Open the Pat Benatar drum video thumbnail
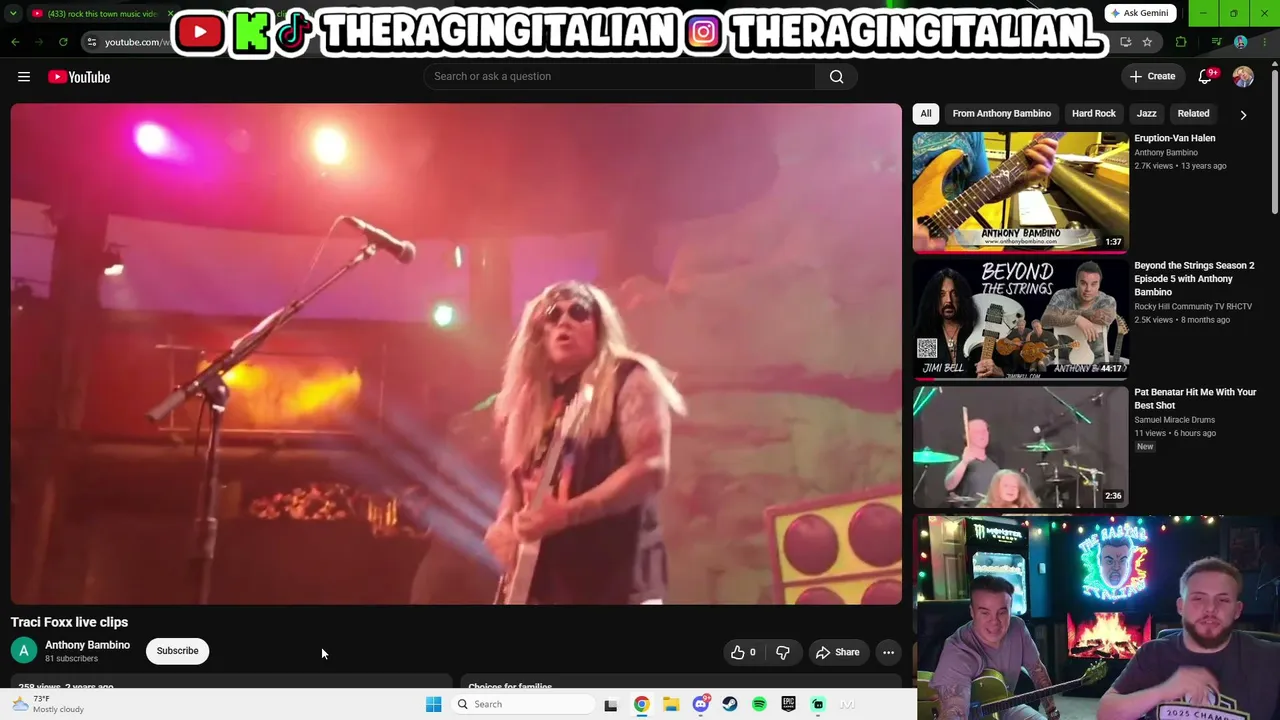 1020,446
